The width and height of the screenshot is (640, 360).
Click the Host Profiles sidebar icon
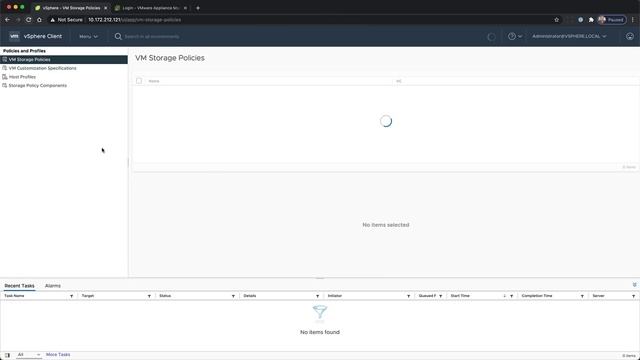pyautogui.click(x=5, y=77)
